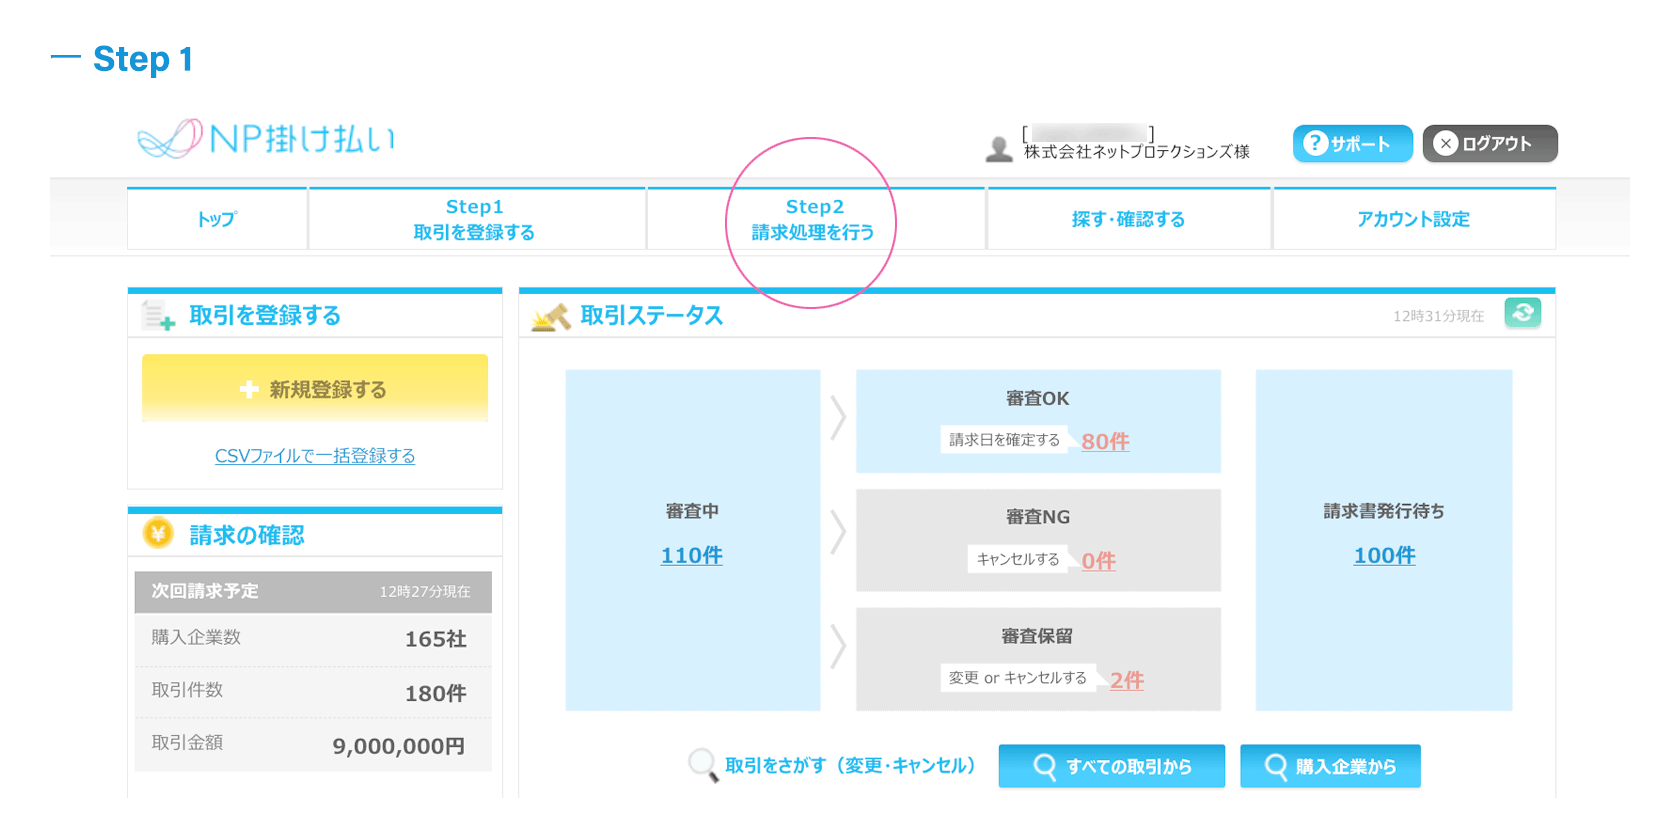This screenshot has width=1680, height=828.
Task: Click the 次回請求予定 header
Action: click(205, 591)
